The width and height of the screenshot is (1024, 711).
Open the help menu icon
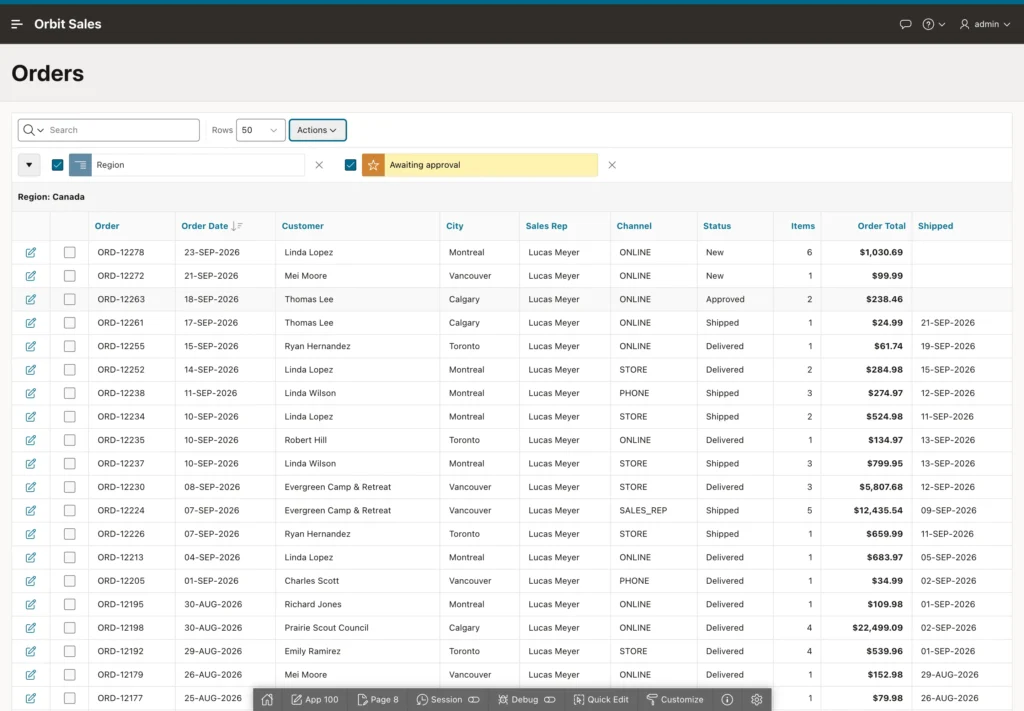pos(933,24)
